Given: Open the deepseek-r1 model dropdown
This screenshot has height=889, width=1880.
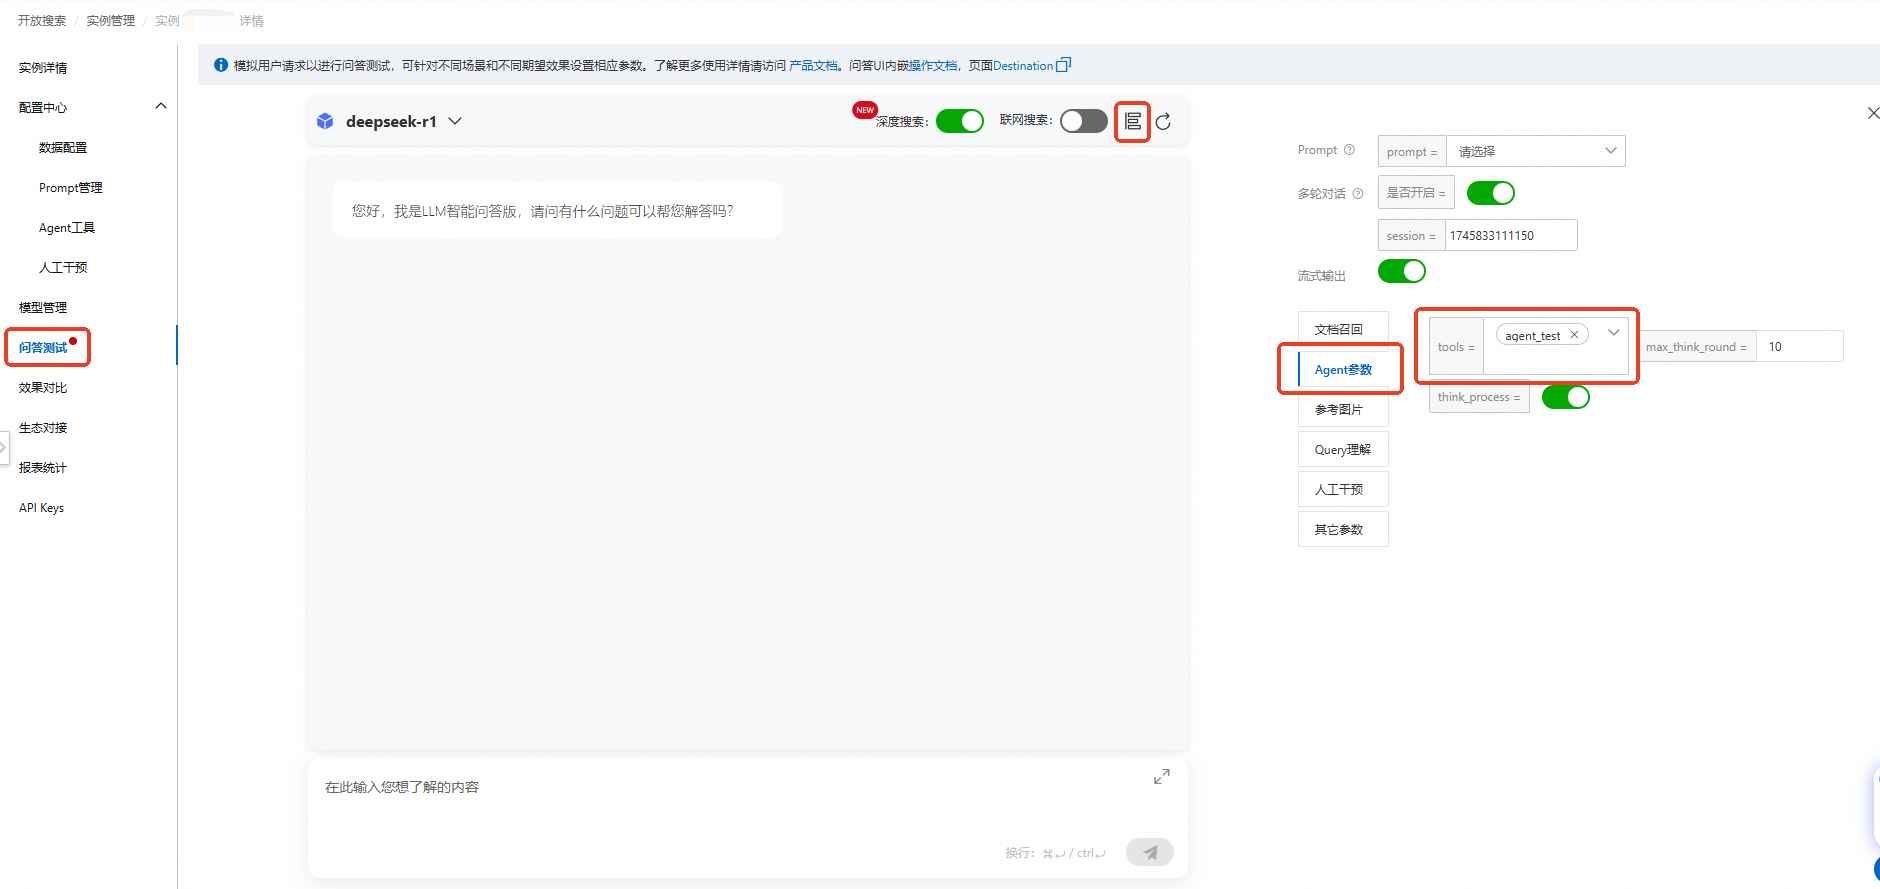Looking at the screenshot, I should tap(455, 121).
